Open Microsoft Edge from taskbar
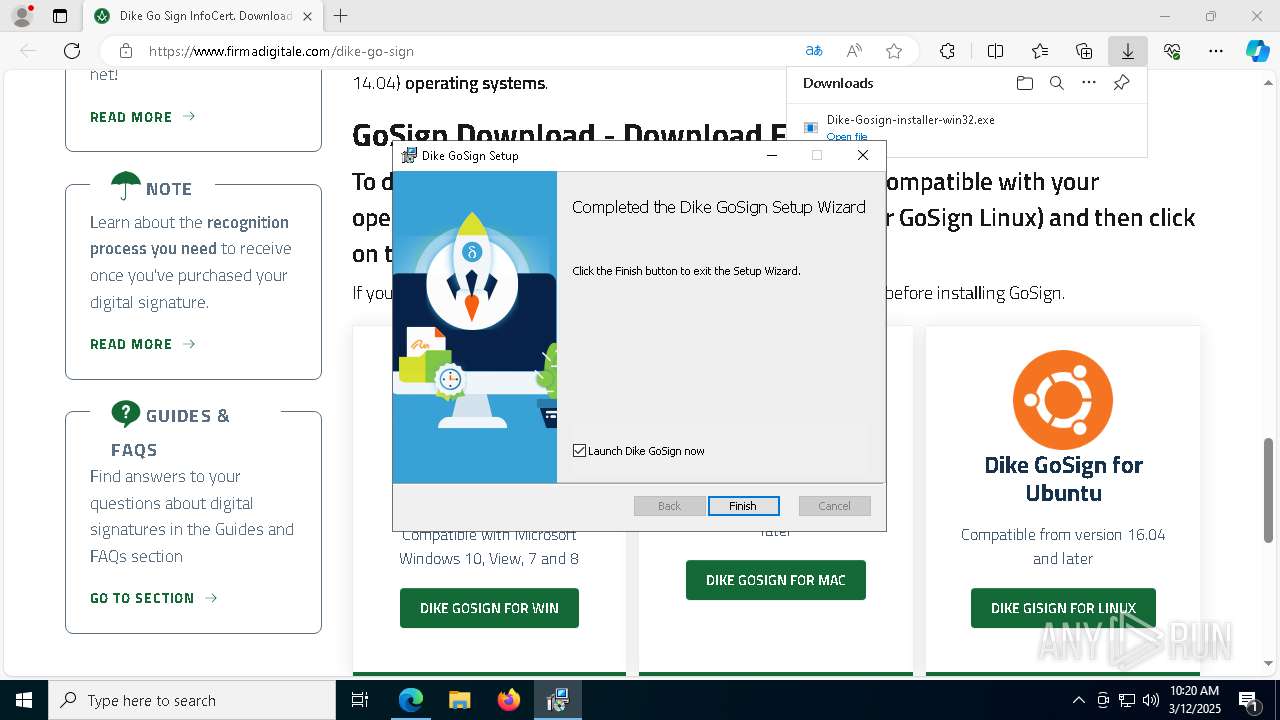This screenshot has height=720, width=1280. click(411, 700)
